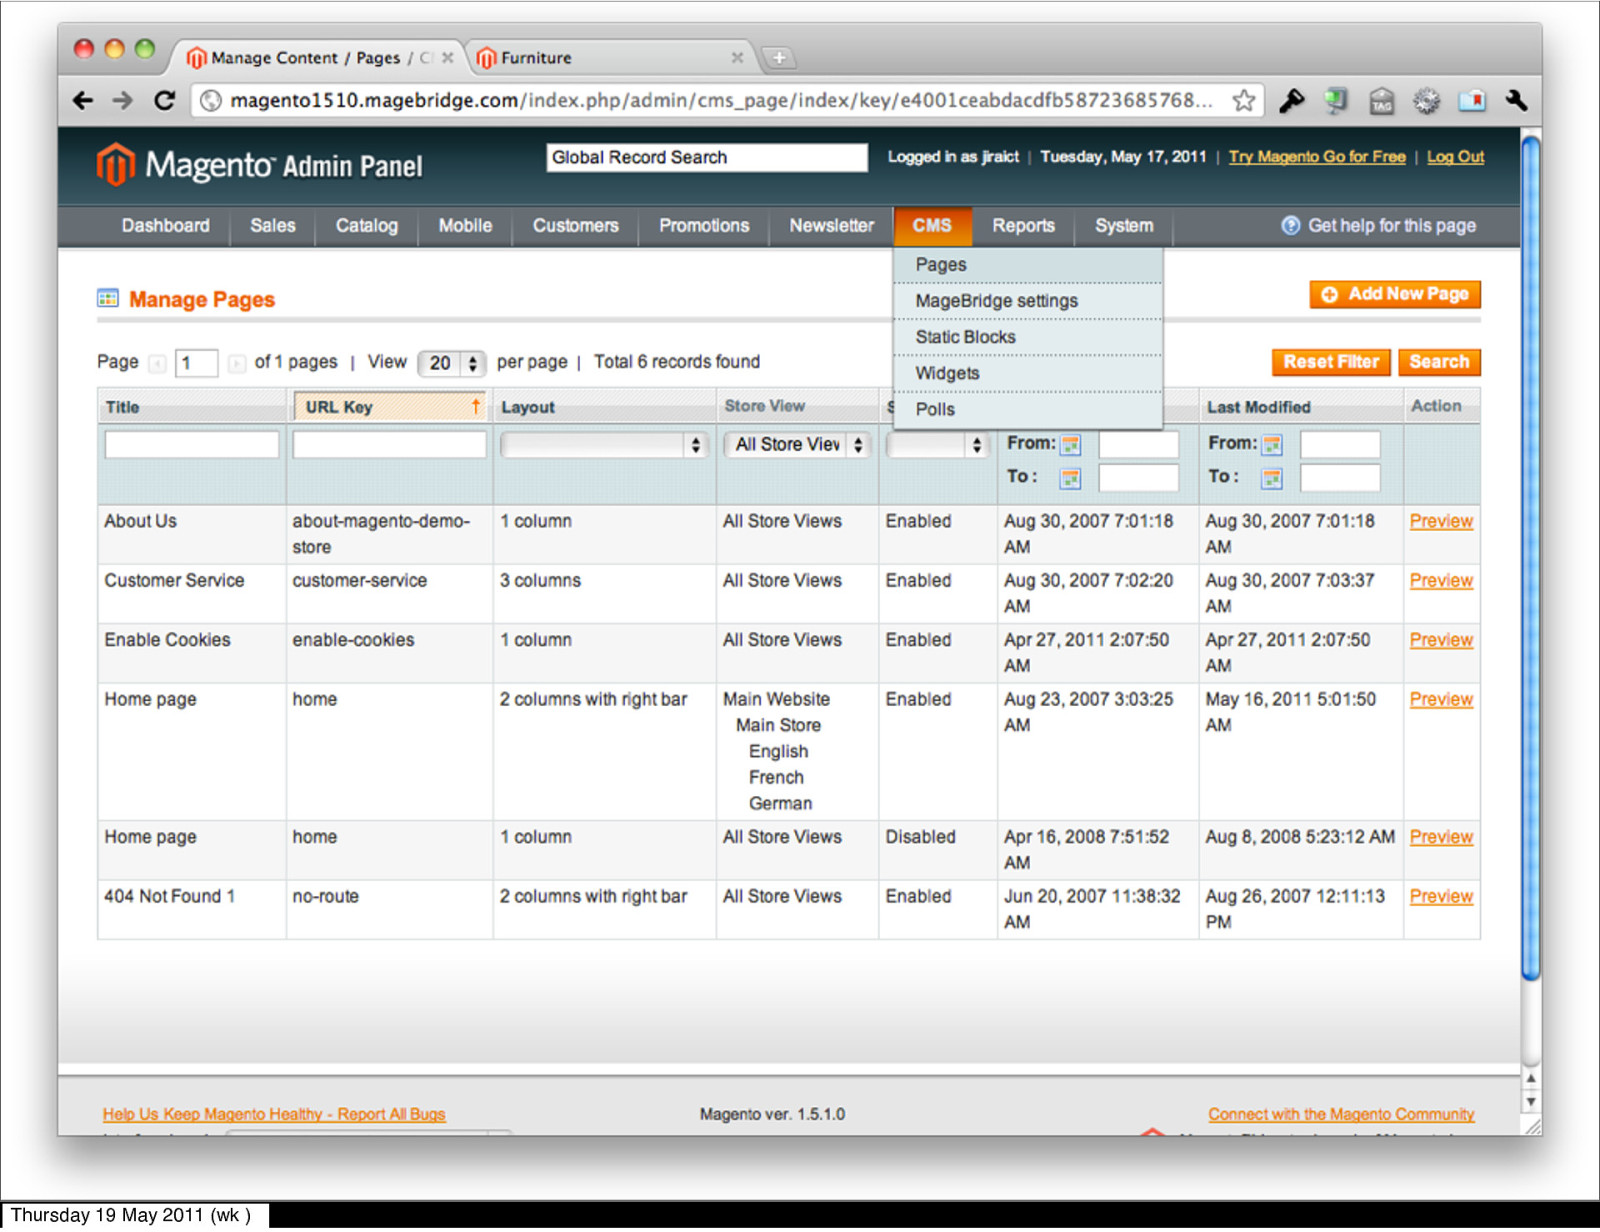The image size is (1600, 1232).
Task: Preview the Customer Service page
Action: tap(1441, 580)
